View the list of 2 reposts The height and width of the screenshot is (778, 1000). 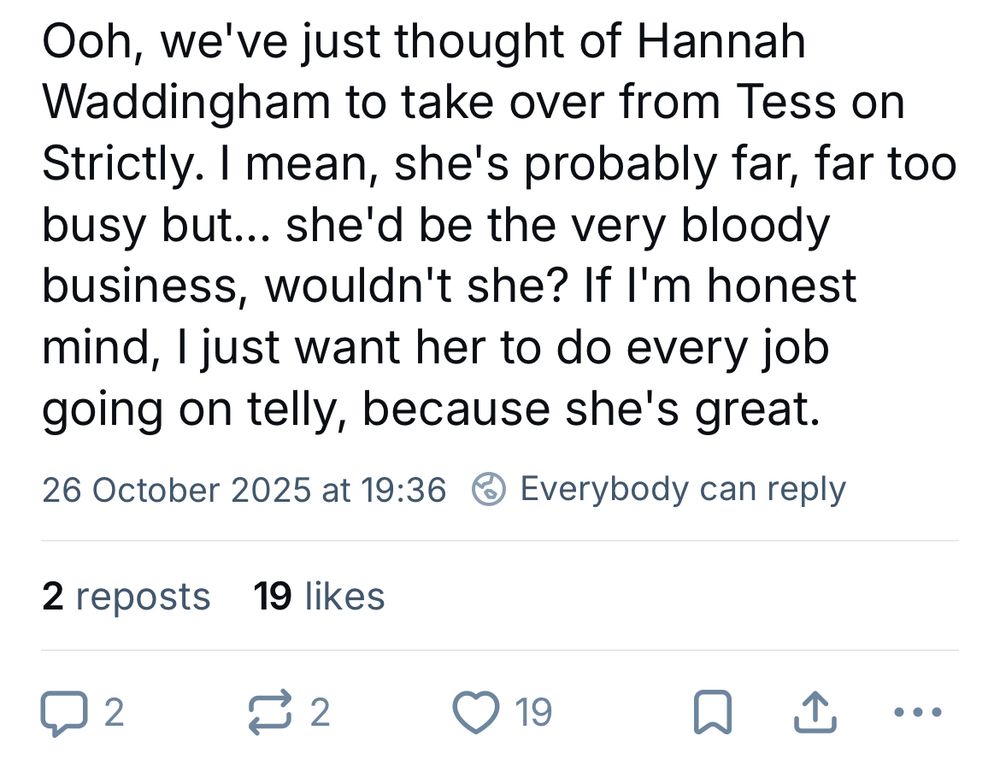(126, 597)
